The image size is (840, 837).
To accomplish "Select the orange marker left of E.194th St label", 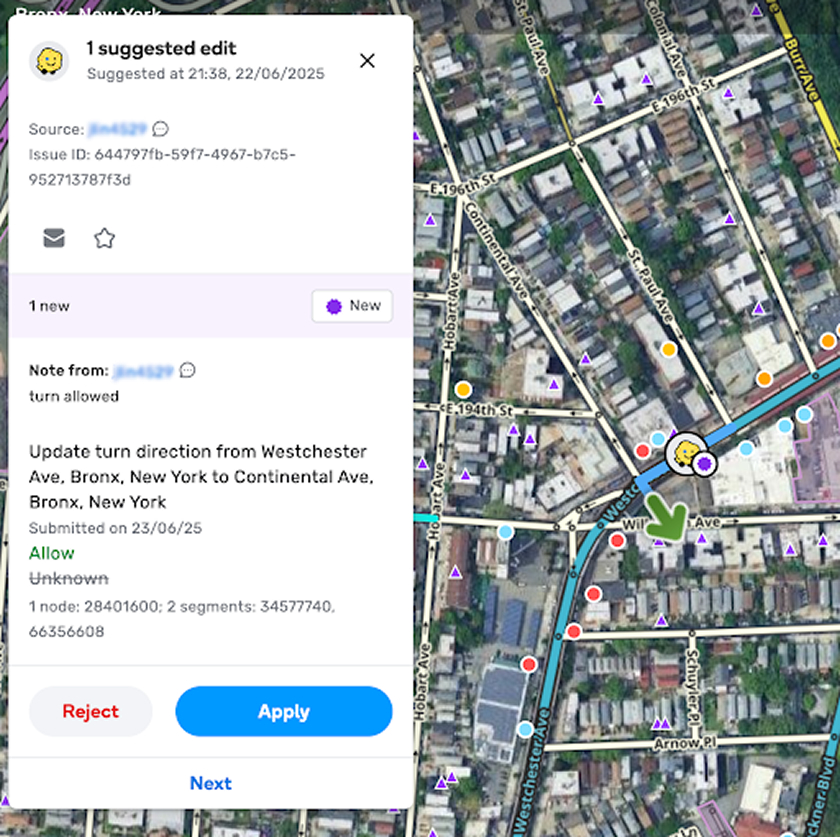I will [x=463, y=389].
